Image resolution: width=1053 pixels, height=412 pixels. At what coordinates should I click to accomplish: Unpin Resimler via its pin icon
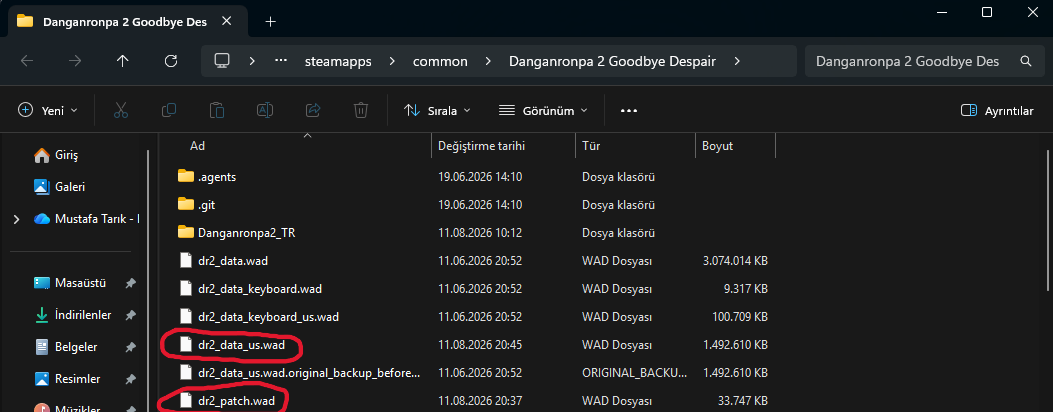tap(131, 378)
